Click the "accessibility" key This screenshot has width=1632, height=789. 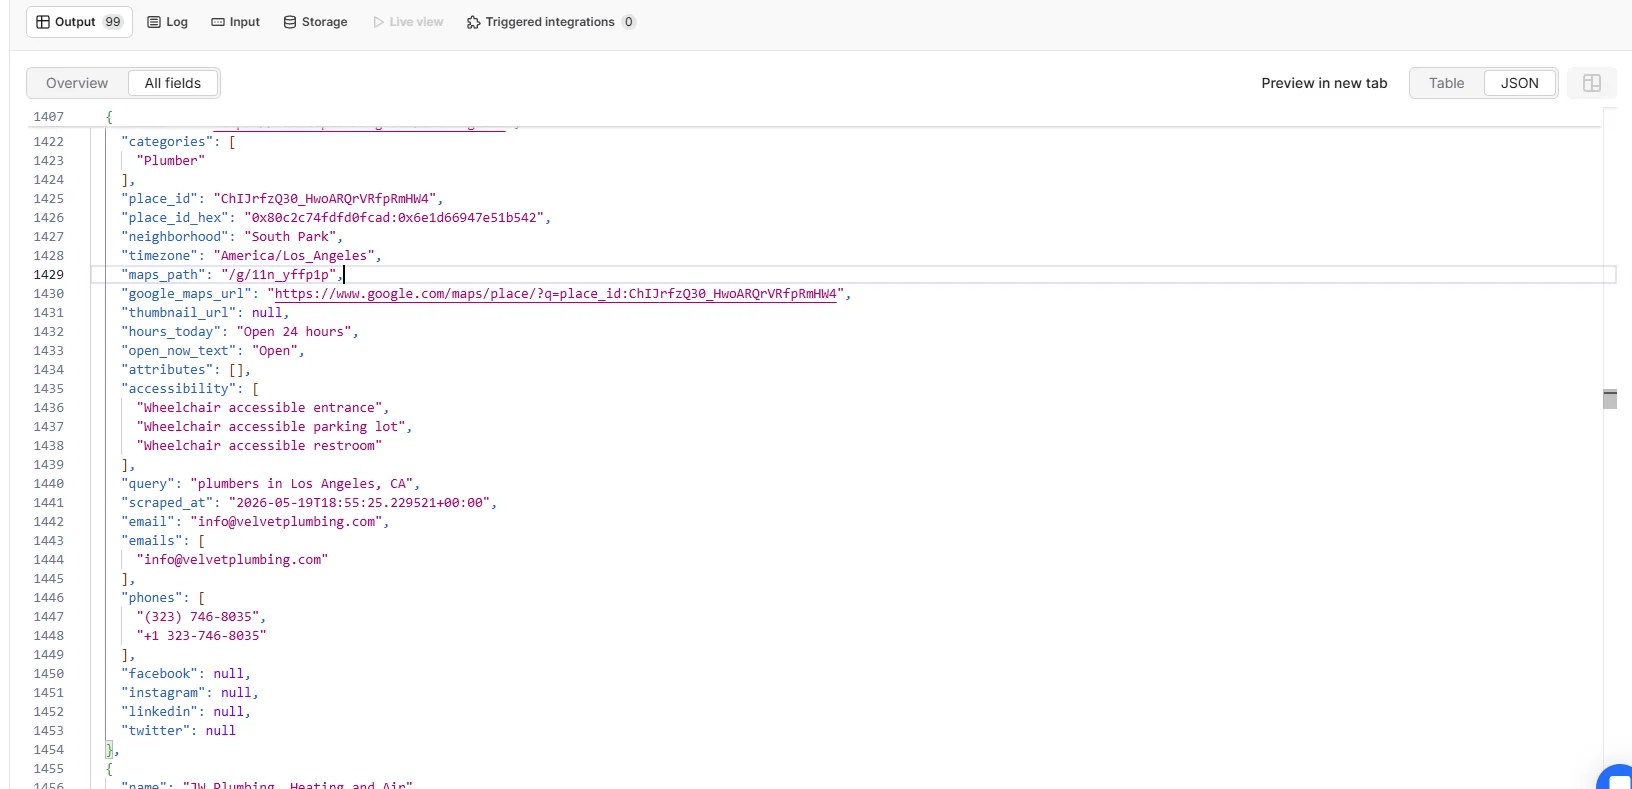[179, 389]
